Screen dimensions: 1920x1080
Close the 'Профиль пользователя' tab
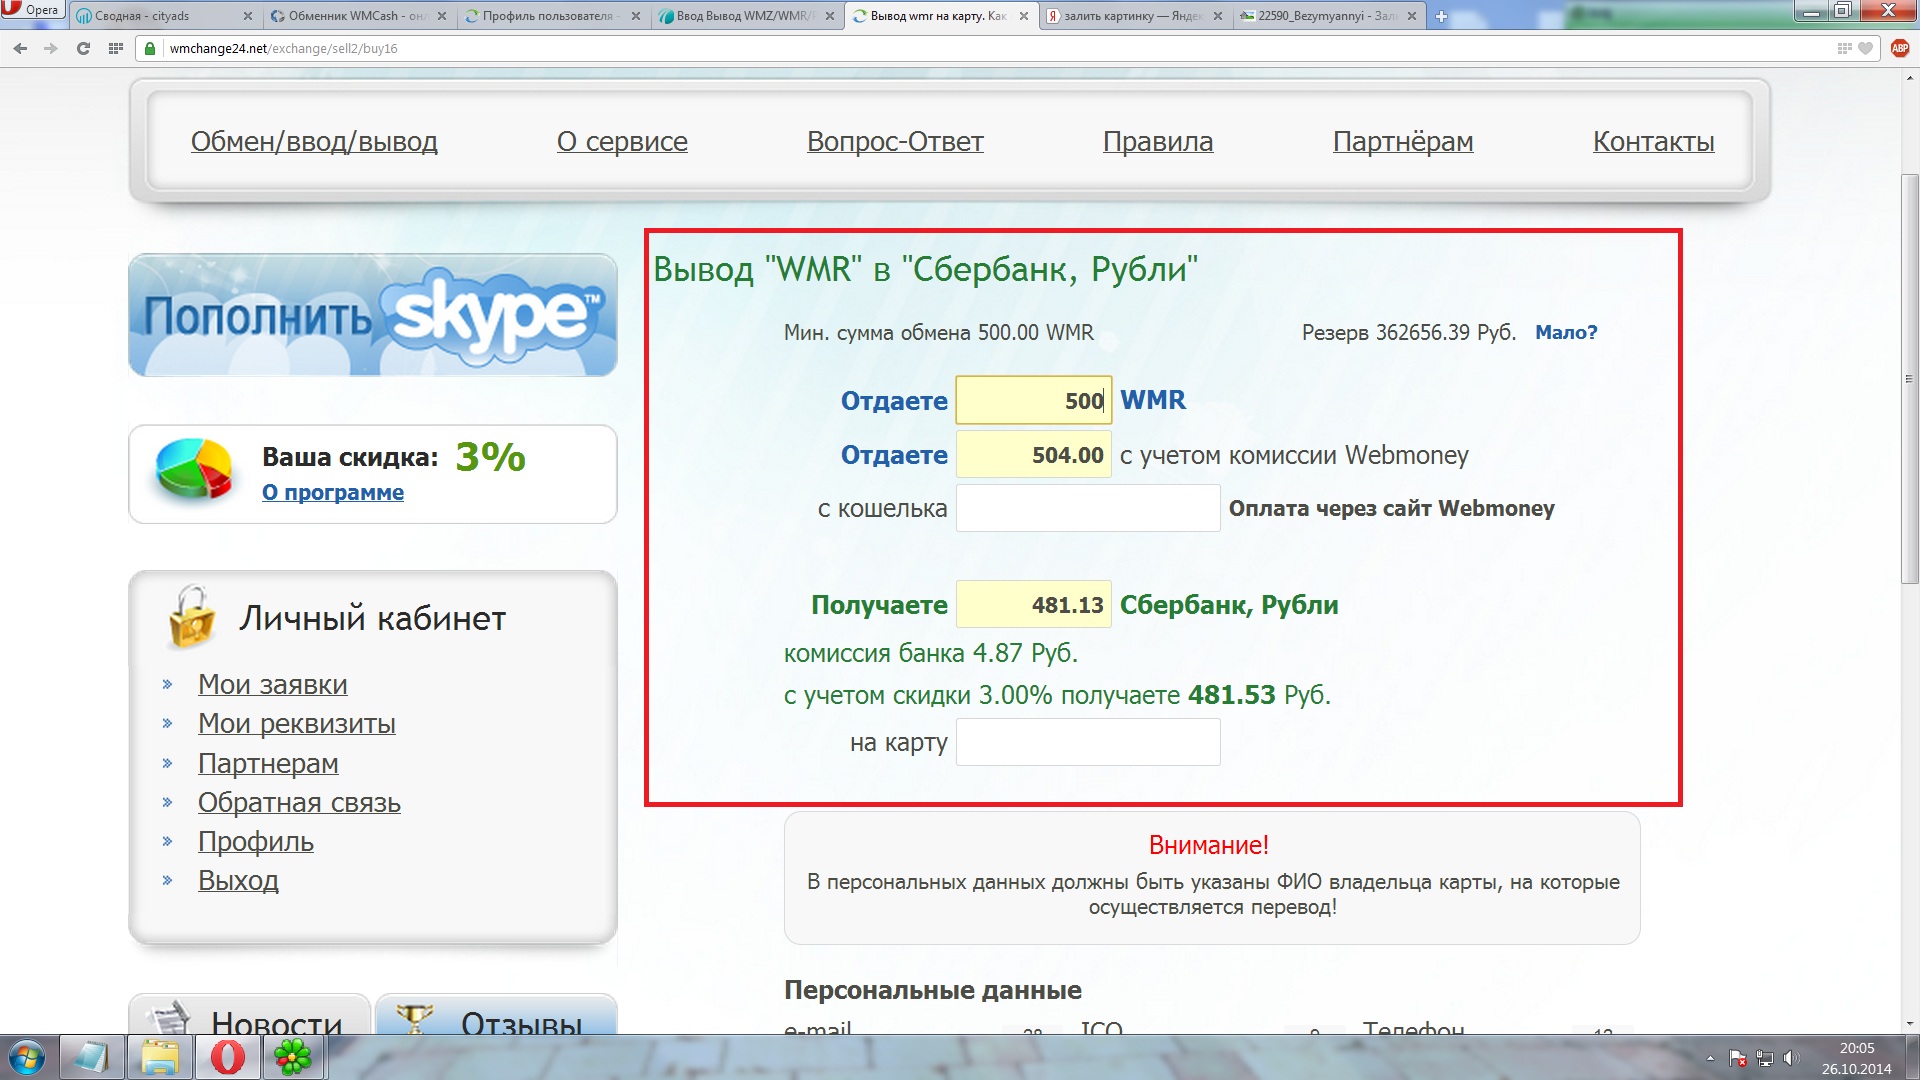pyautogui.click(x=636, y=16)
